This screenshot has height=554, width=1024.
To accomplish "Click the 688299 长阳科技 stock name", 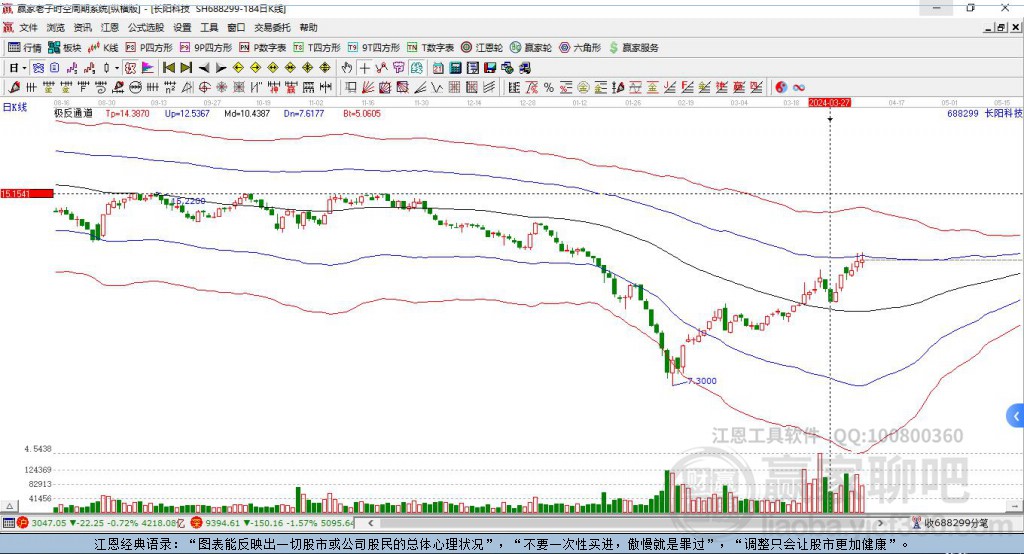I will [984, 113].
